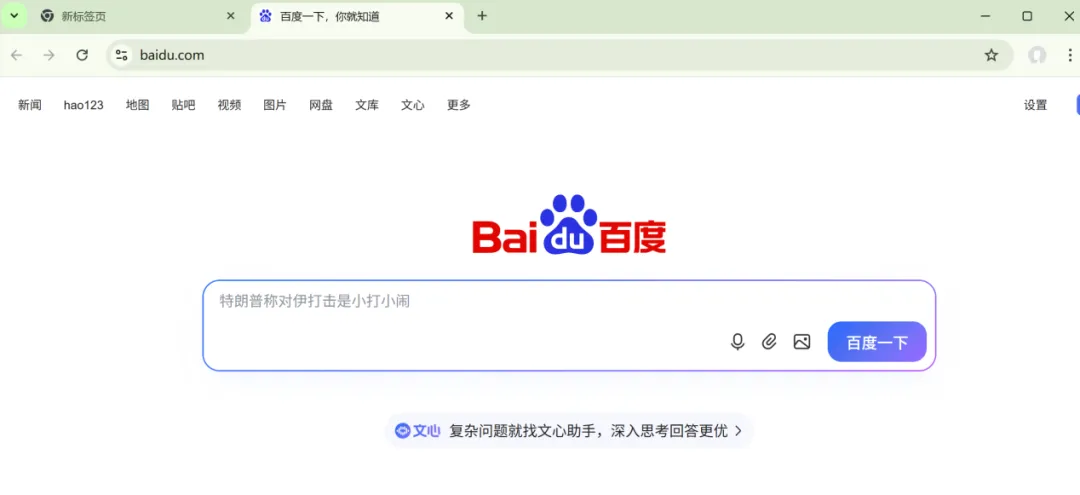Viewport: 1080px width, 495px height.
Task: Go back with the browser back arrow
Action: pos(17,55)
